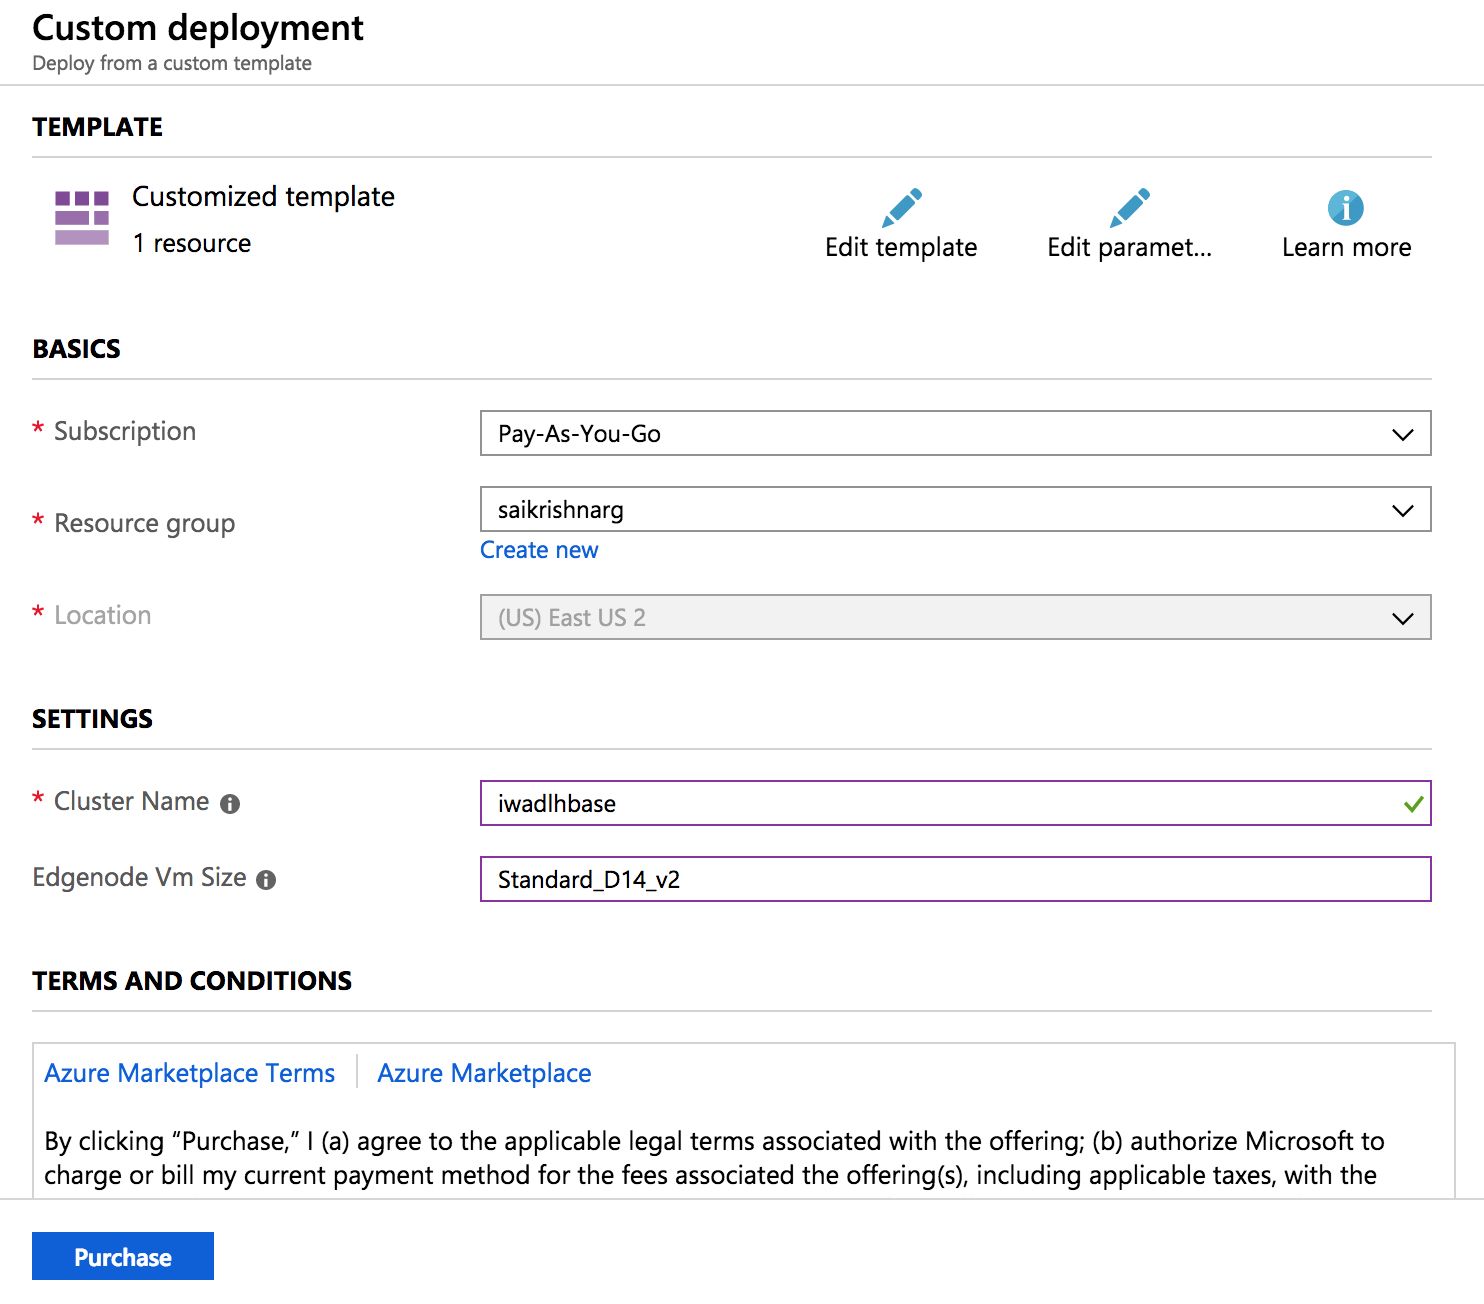Open the Location dropdown
The height and width of the screenshot is (1304, 1484).
[x=956, y=617]
